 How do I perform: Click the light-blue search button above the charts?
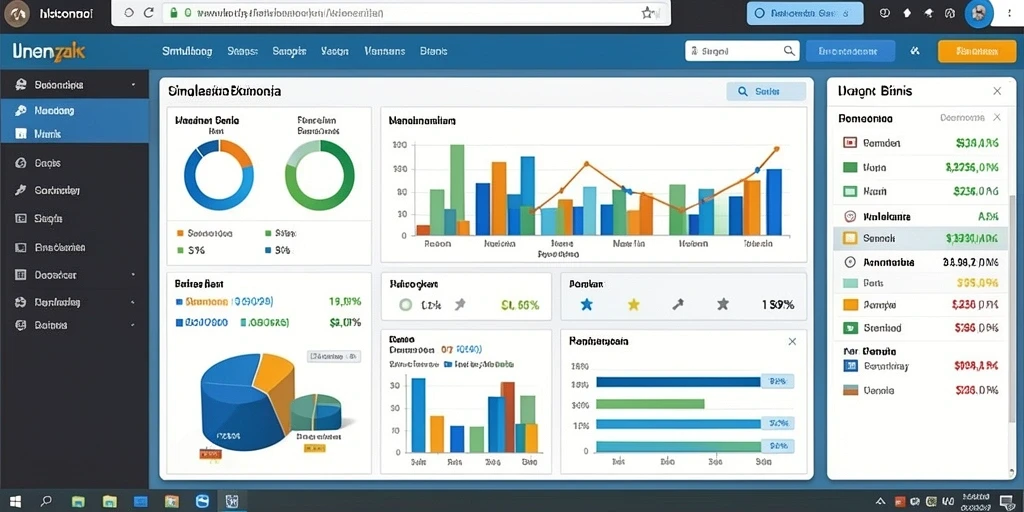[766, 91]
